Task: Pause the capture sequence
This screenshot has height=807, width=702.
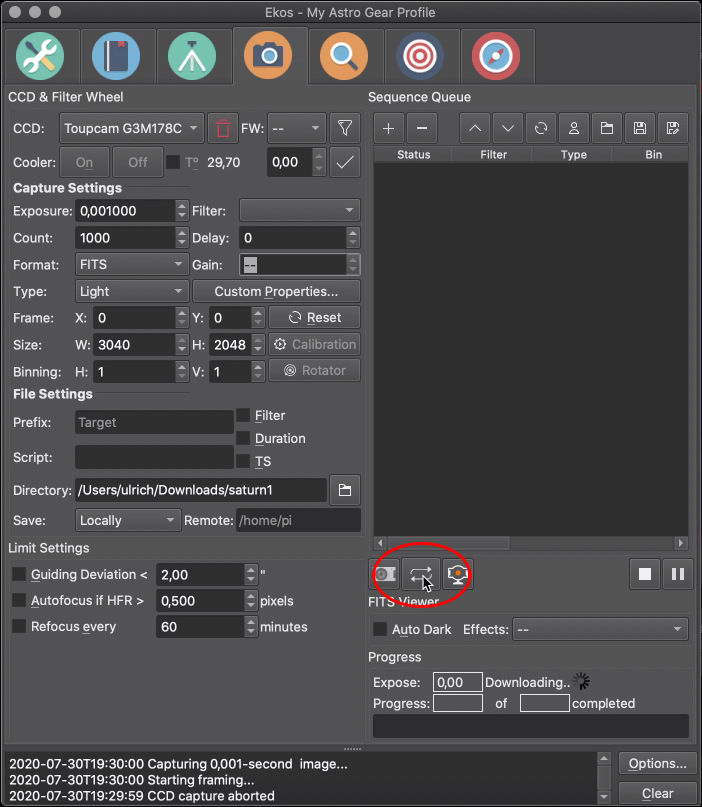Action: (x=678, y=574)
